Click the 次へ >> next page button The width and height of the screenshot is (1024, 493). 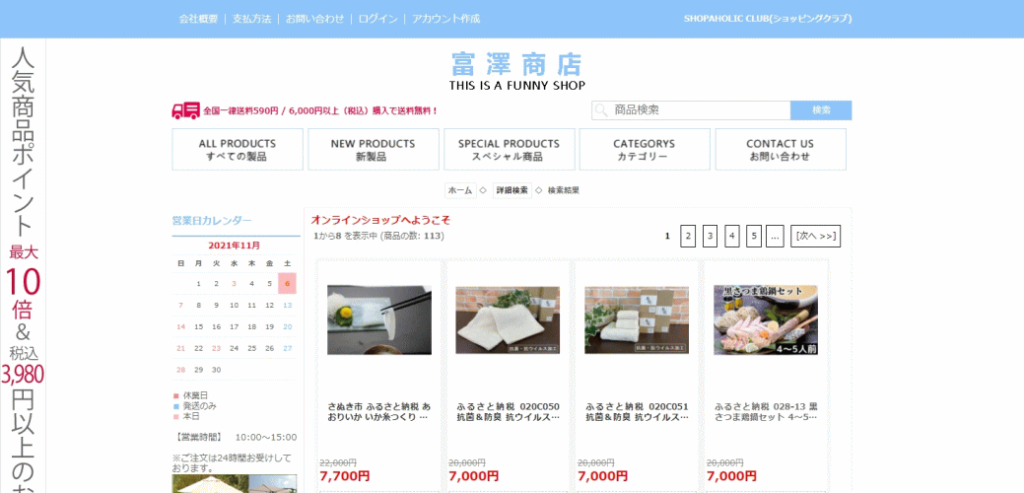click(815, 236)
